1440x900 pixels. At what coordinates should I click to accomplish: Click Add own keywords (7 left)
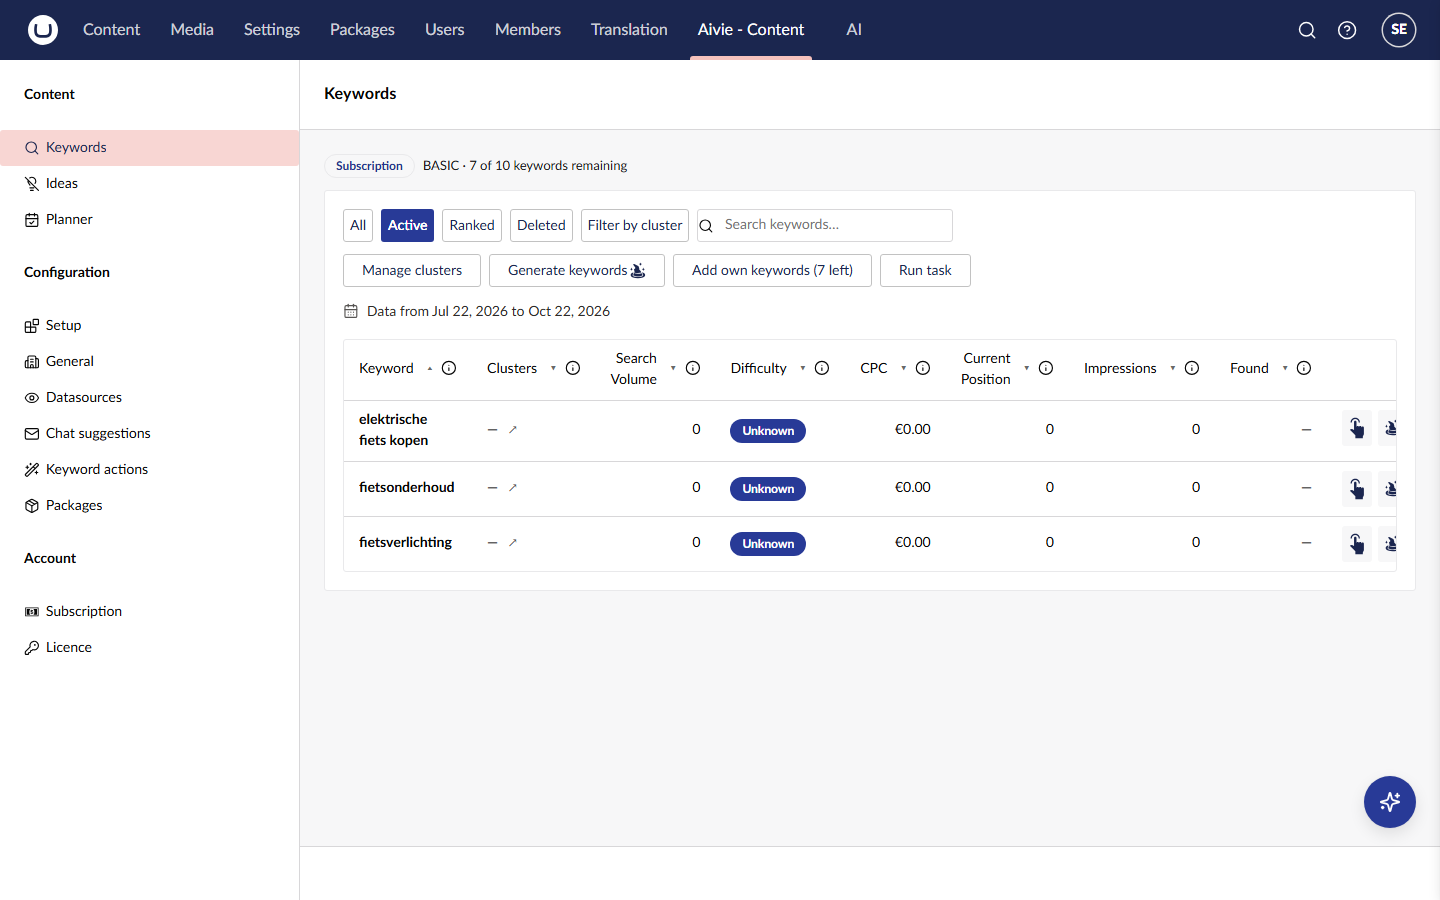coord(772,270)
